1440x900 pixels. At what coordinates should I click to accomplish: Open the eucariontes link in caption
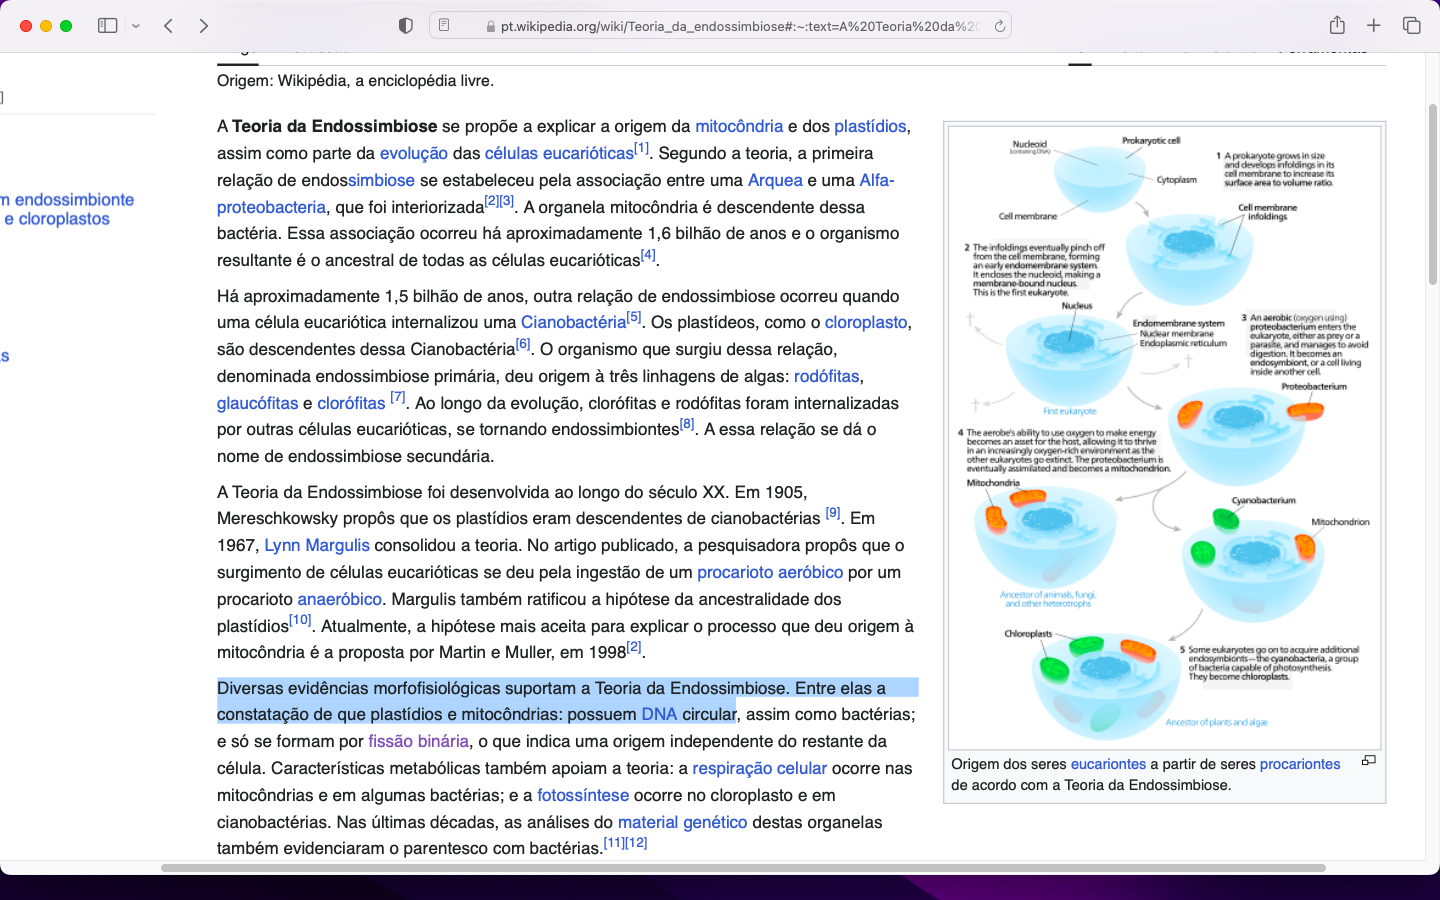pyautogui.click(x=1108, y=764)
